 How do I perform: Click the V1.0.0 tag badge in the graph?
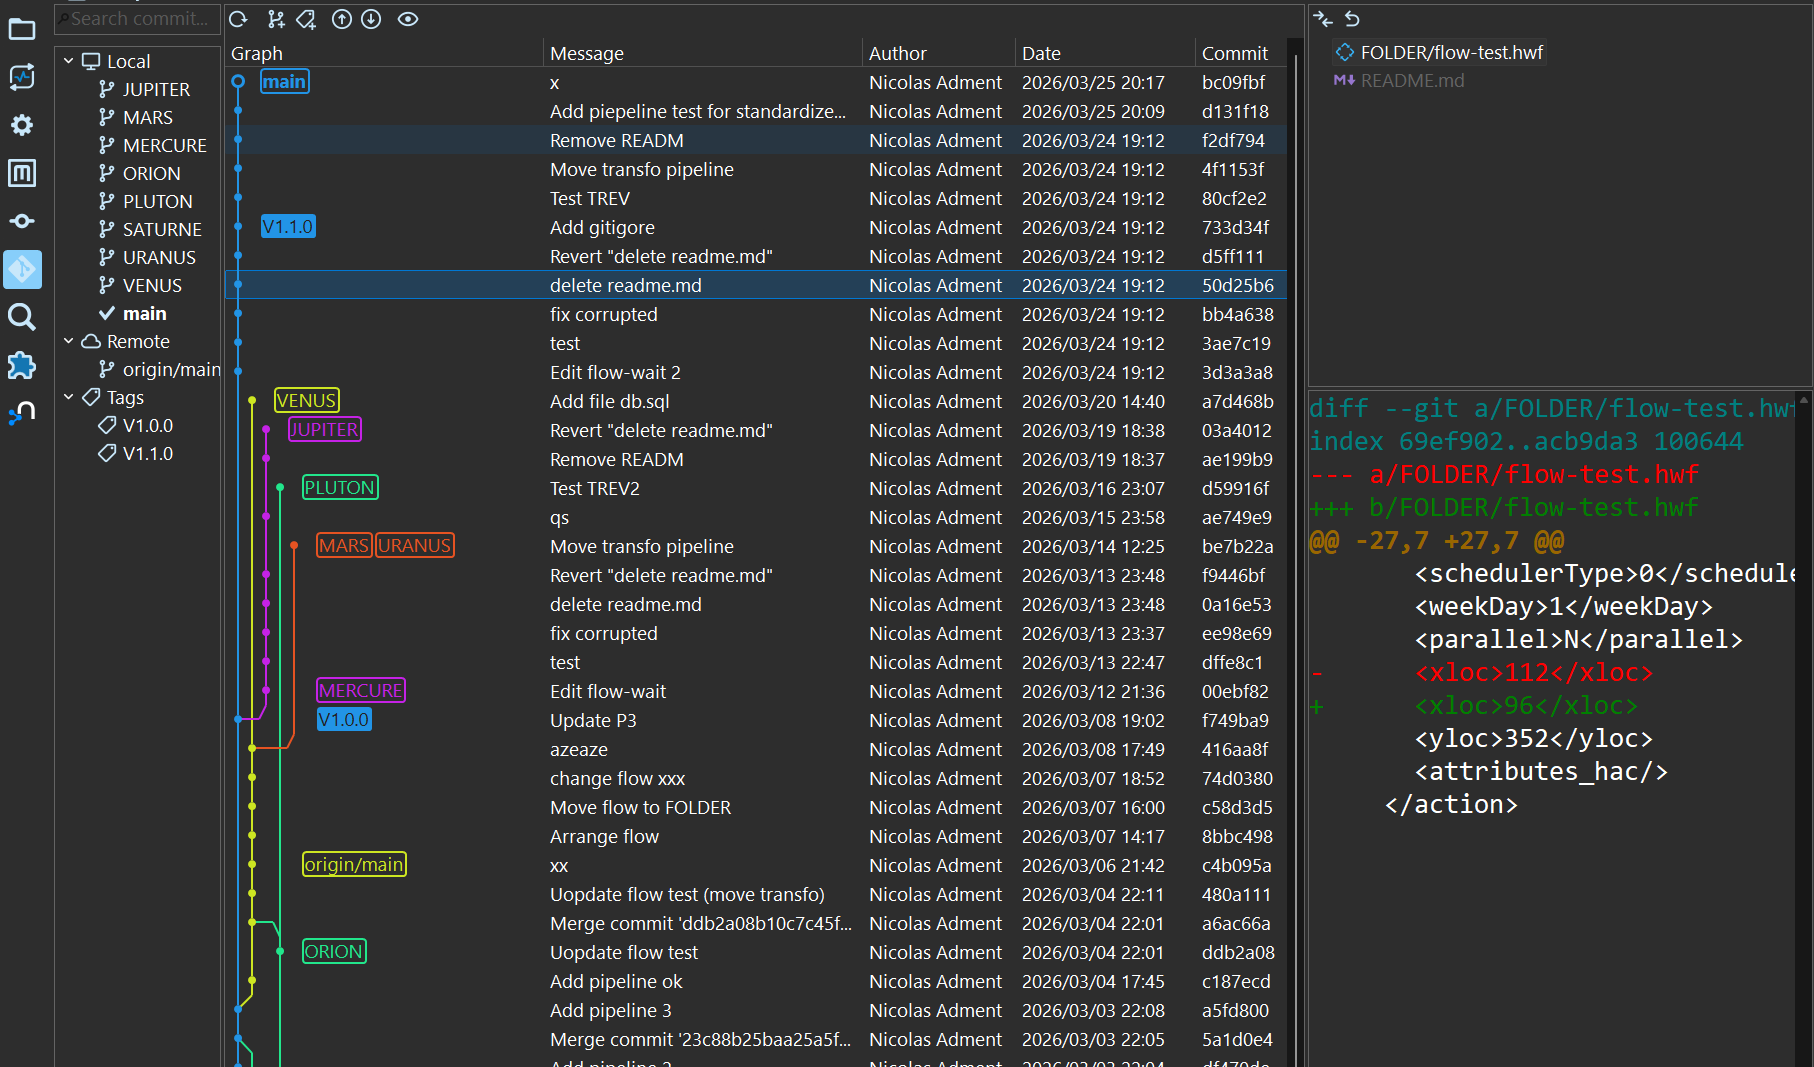point(344,720)
